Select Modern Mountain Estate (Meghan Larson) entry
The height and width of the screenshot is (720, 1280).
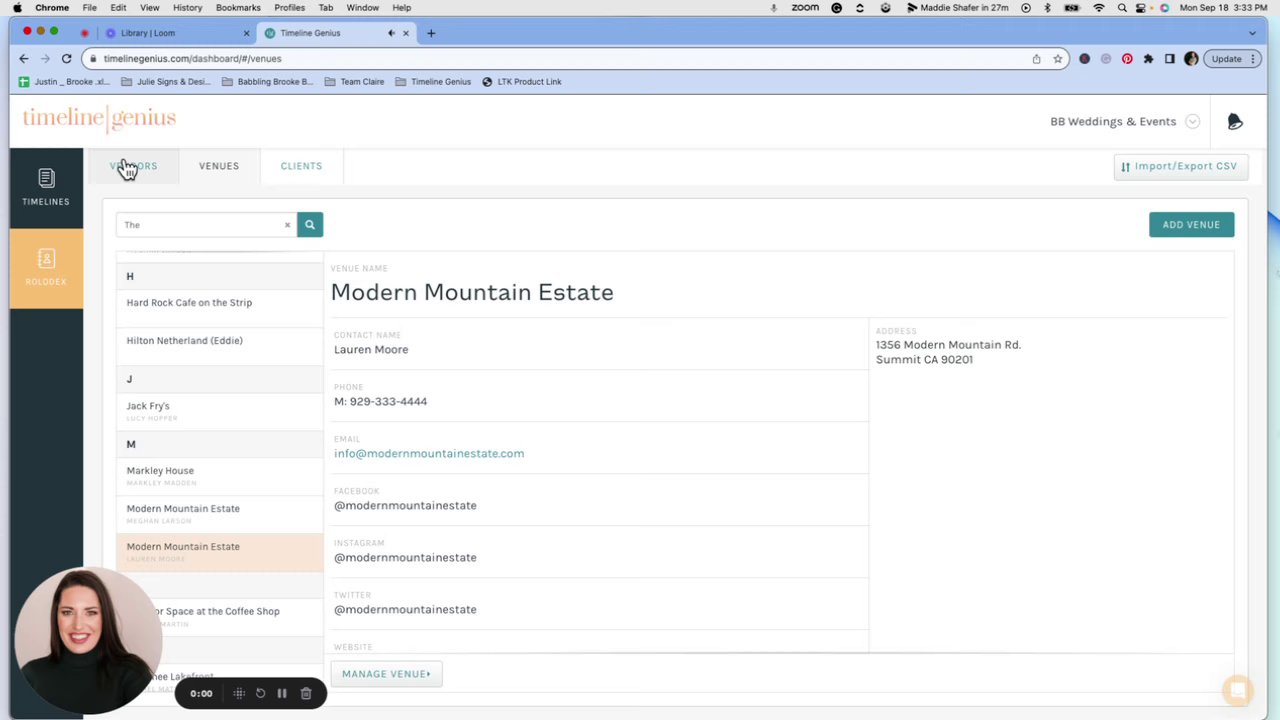(220, 513)
